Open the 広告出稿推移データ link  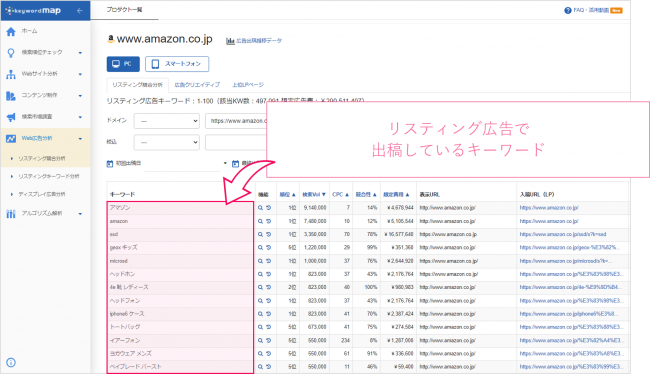click(x=259, y=41)
